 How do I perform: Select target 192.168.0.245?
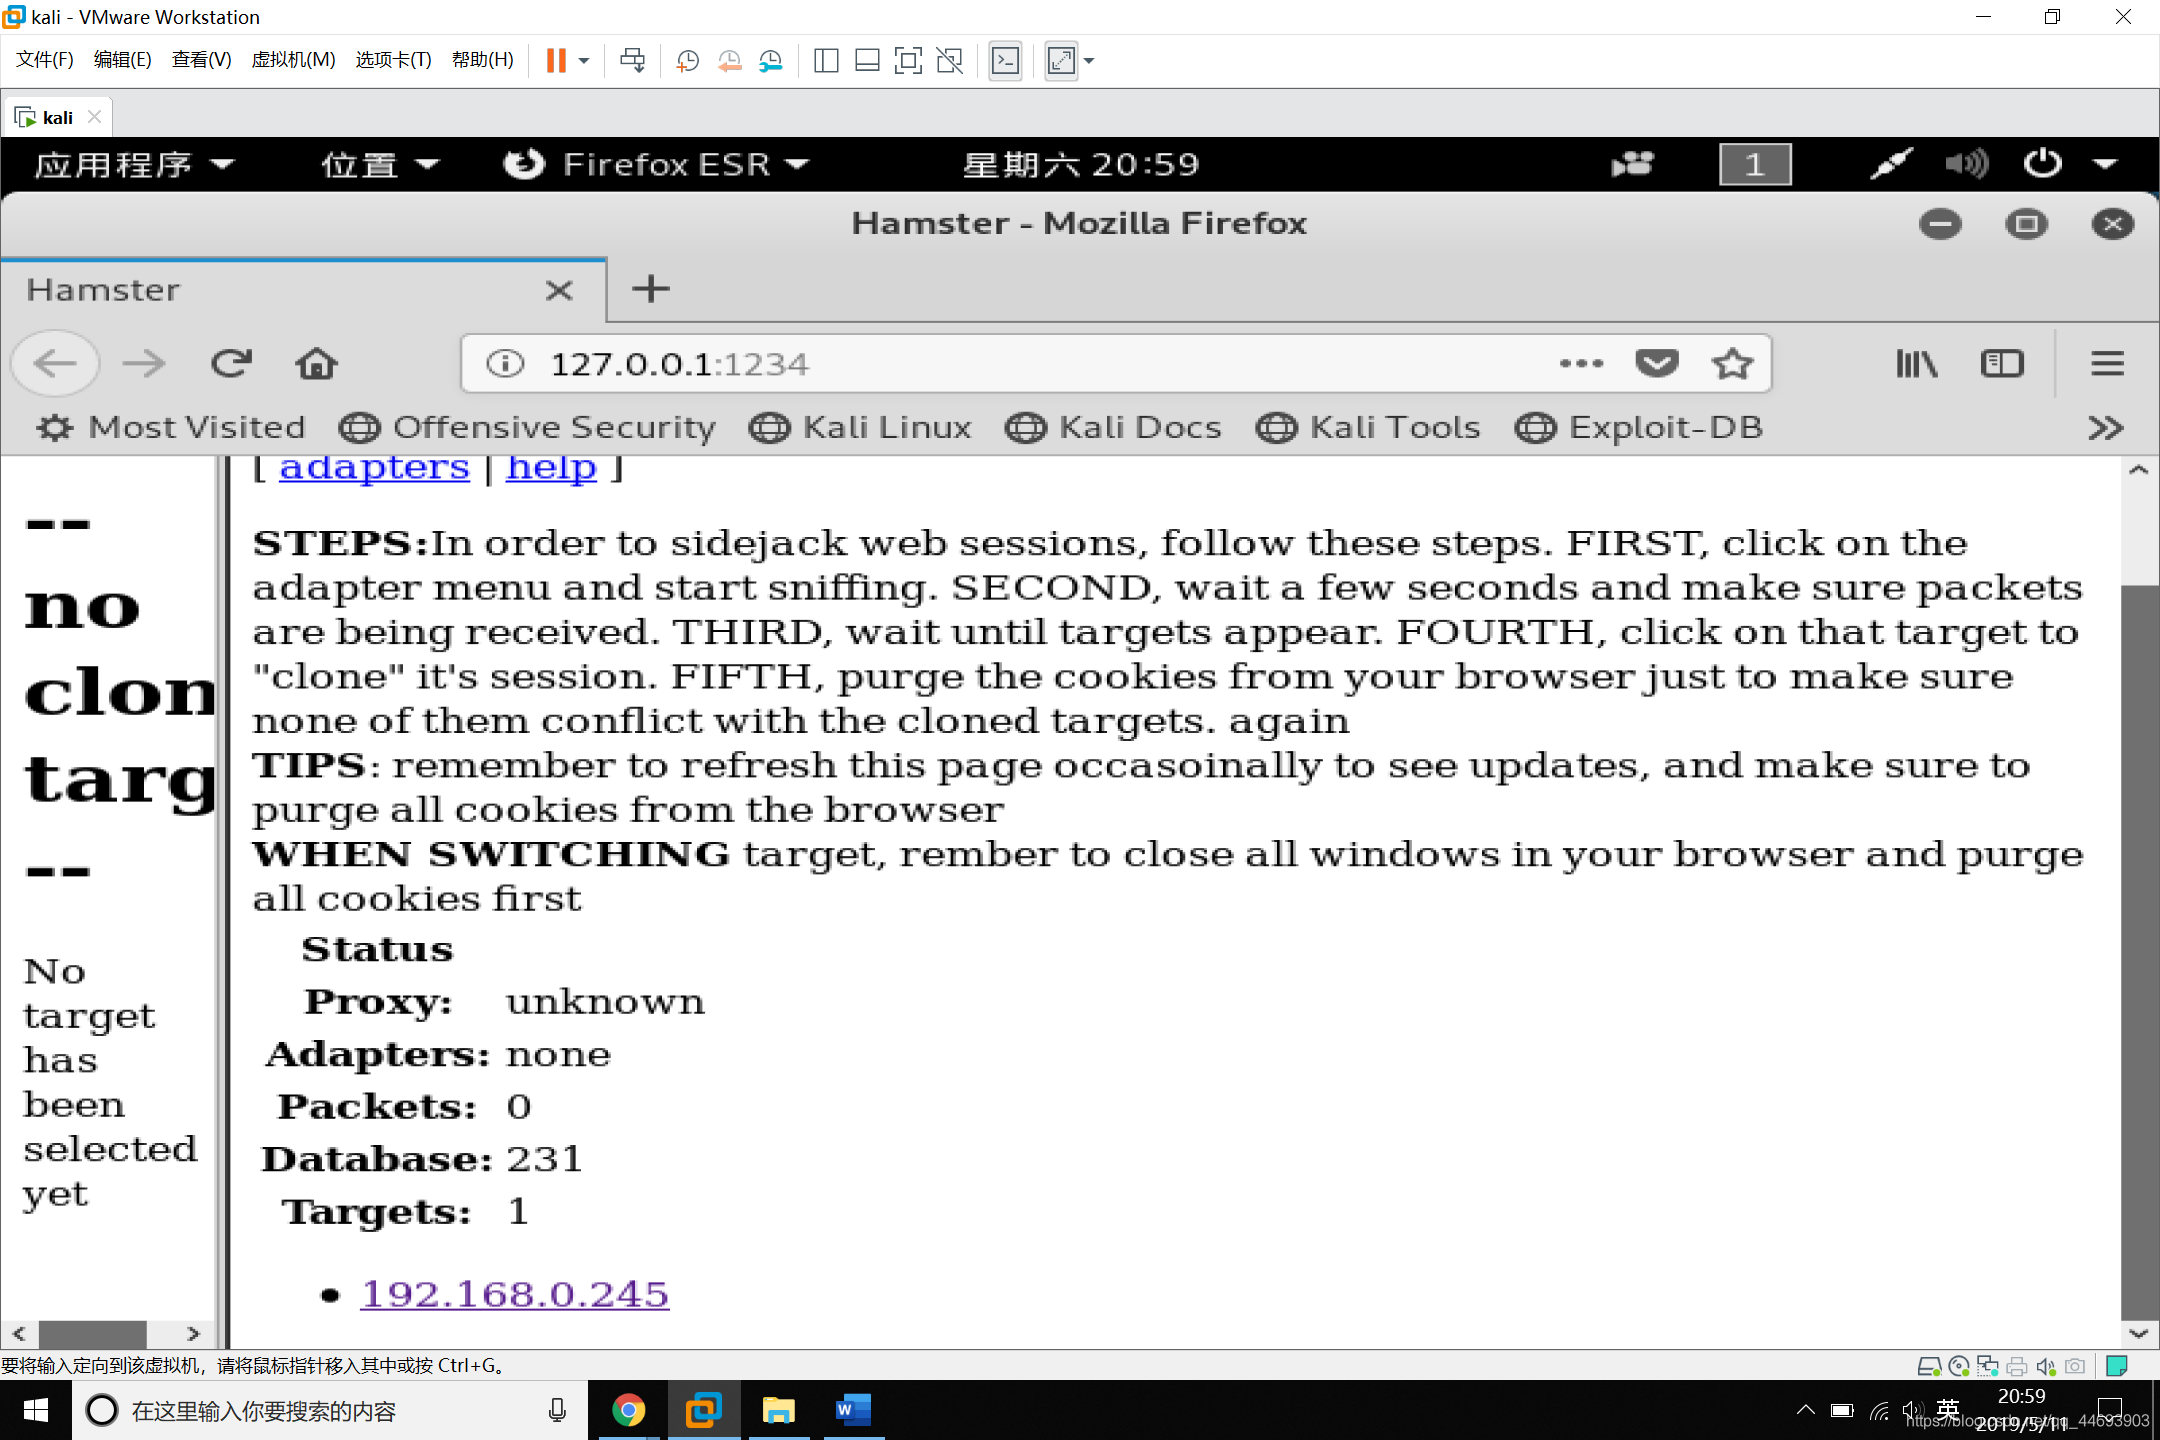pos(514,1294)
